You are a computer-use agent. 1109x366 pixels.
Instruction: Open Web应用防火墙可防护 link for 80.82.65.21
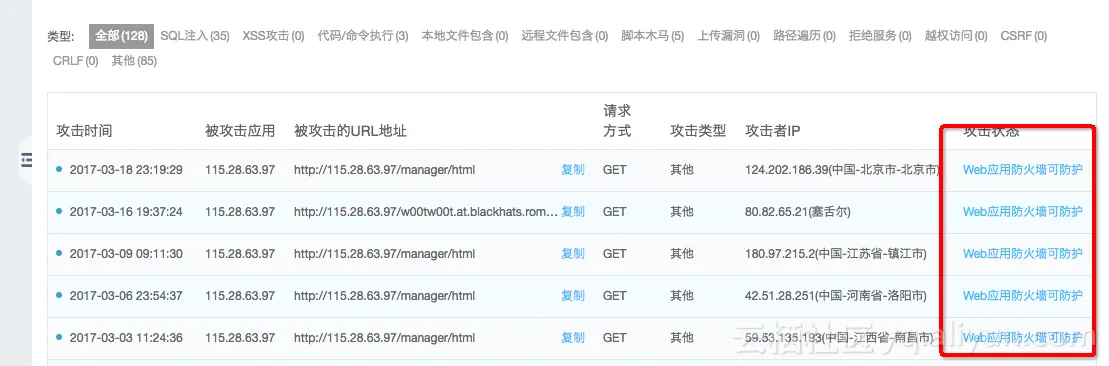click(1022, 212)
